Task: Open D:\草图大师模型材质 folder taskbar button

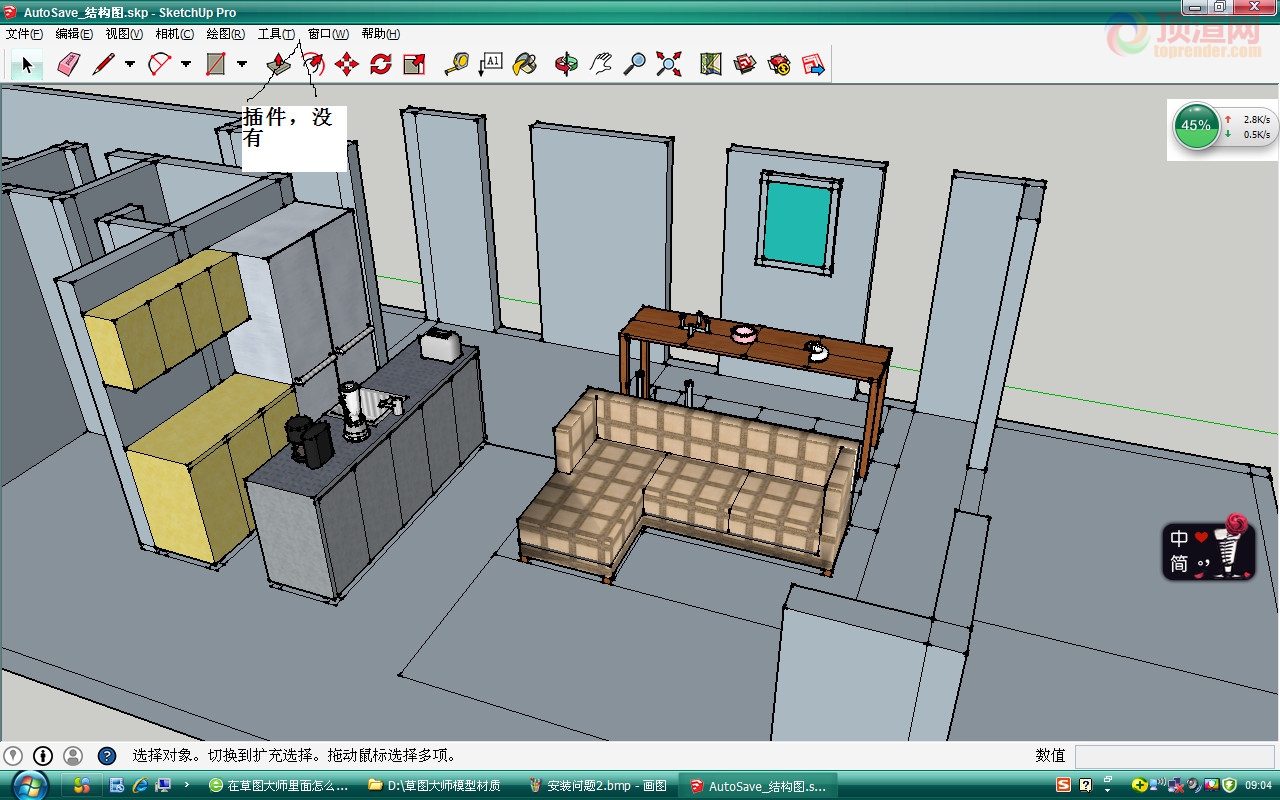Action: pyautogui.click(x=437, y=786)
